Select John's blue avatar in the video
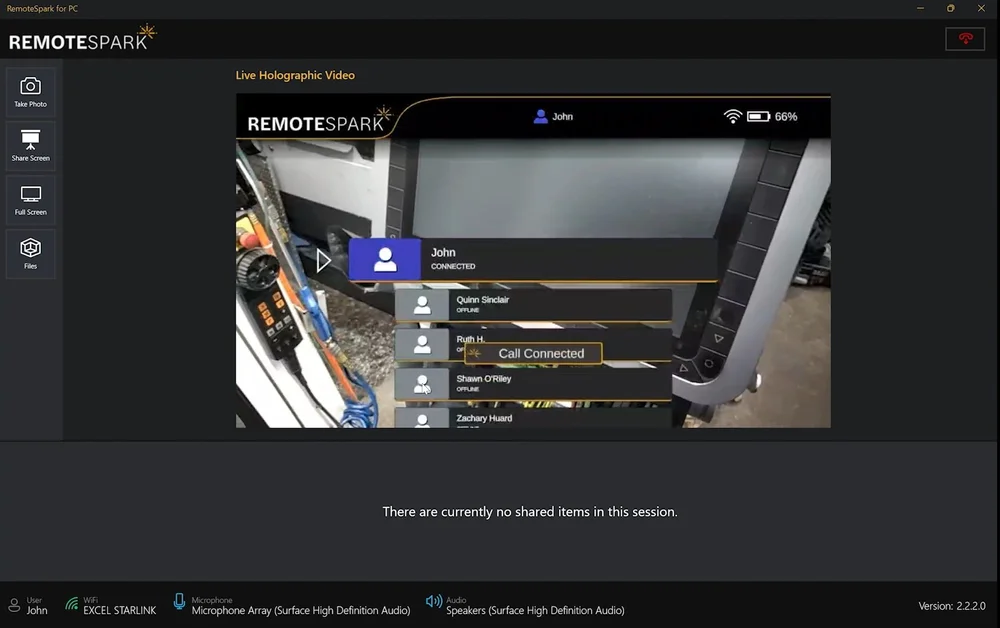The width and height of the screenshot is (1000, 628). (x=385, y=259)
